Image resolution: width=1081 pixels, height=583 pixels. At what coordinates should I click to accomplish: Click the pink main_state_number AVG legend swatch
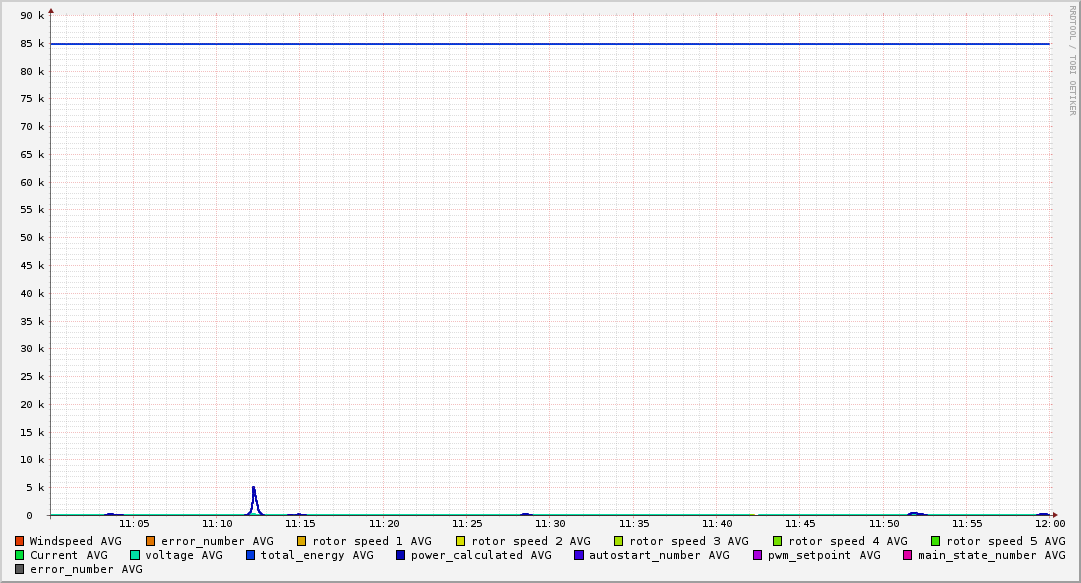pyautogui.click(x=908, y=555)
